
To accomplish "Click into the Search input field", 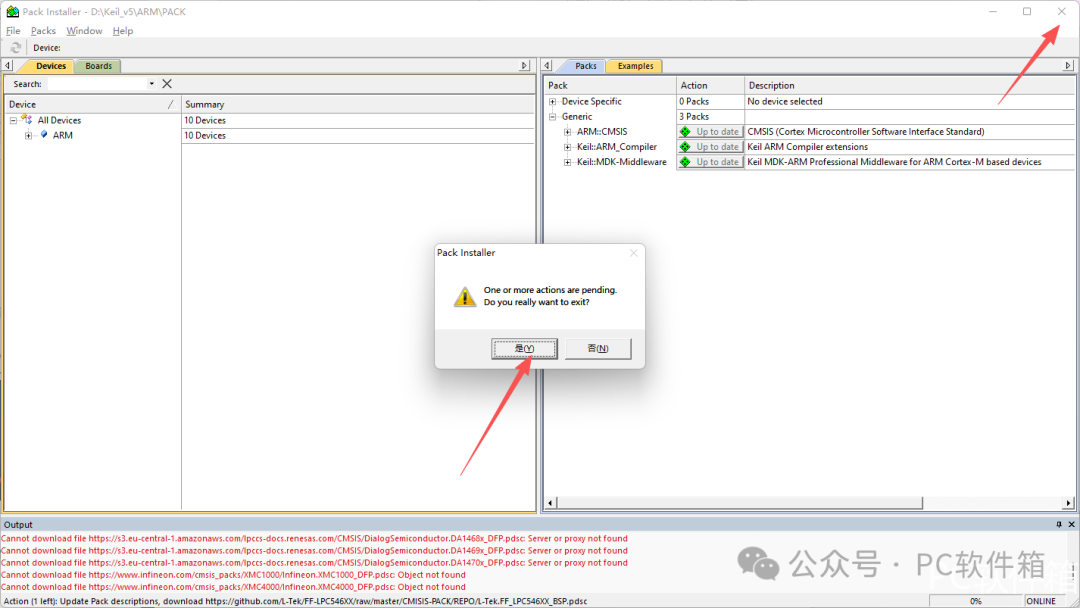I will tap(96, 84).
